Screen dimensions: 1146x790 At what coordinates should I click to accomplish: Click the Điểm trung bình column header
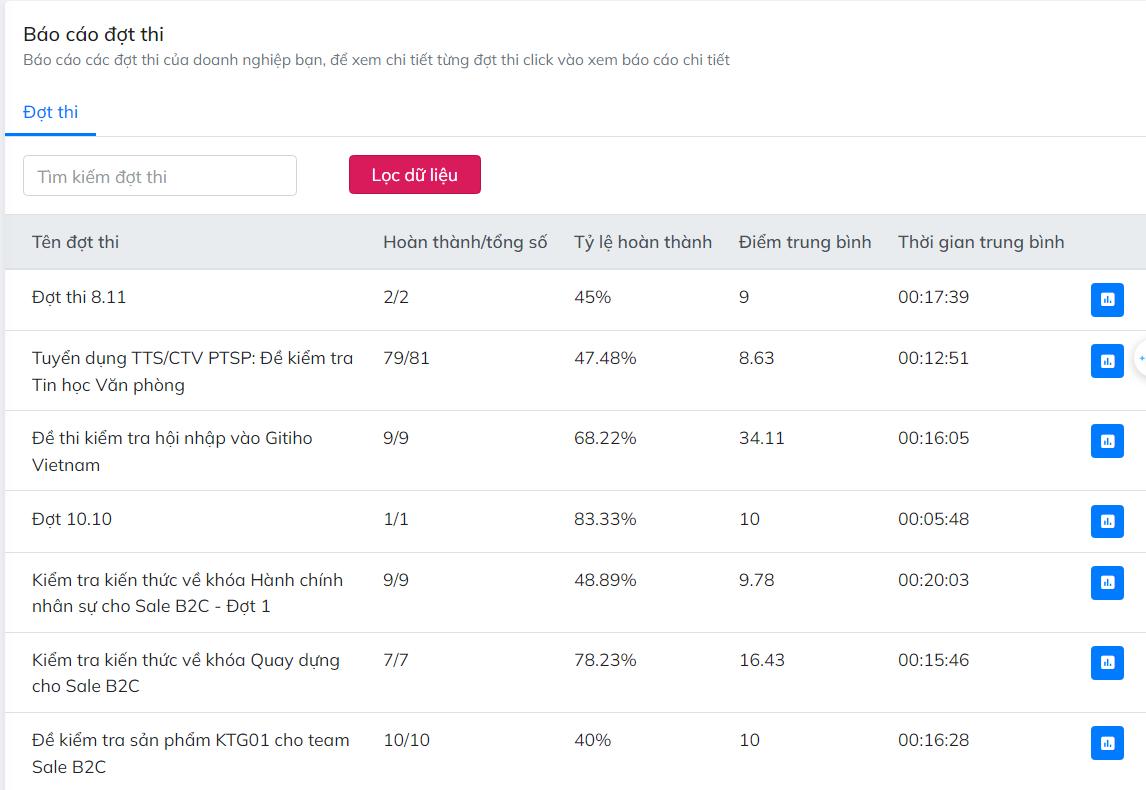point(804,242)
